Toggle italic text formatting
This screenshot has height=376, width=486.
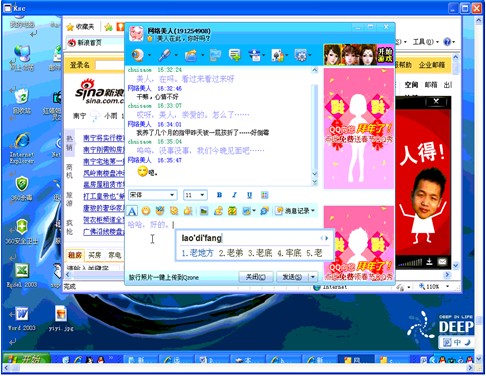pos(234,195)
